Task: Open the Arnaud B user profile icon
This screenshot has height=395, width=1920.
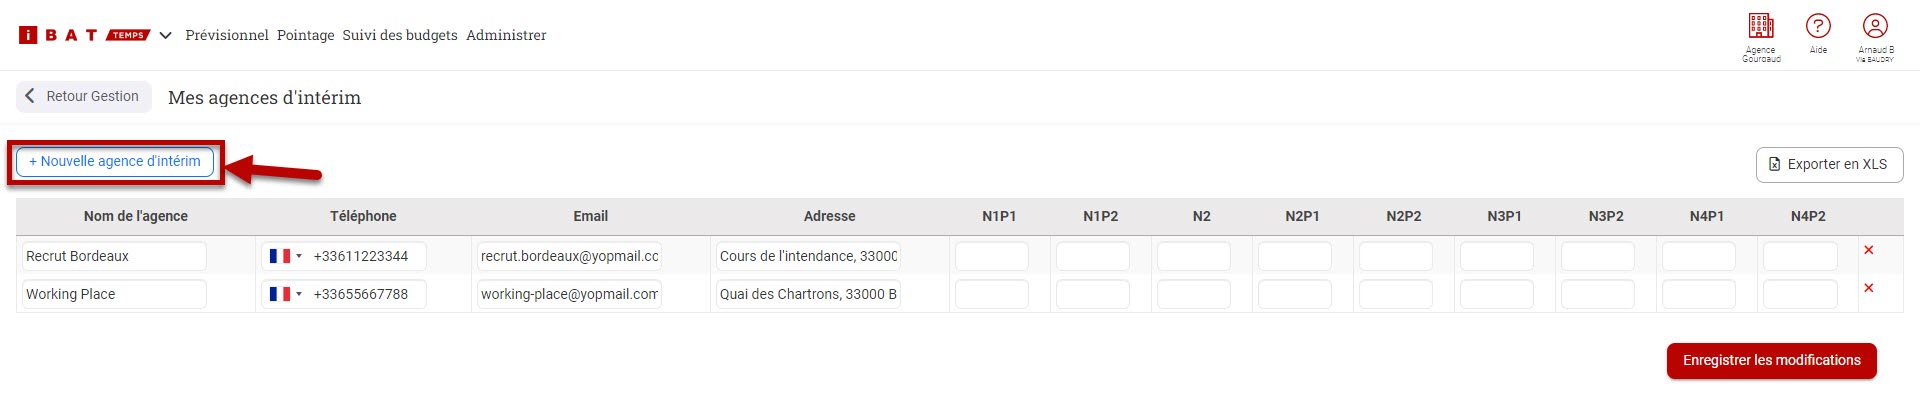Action: pyautogui.click(x=1875, y=26)
